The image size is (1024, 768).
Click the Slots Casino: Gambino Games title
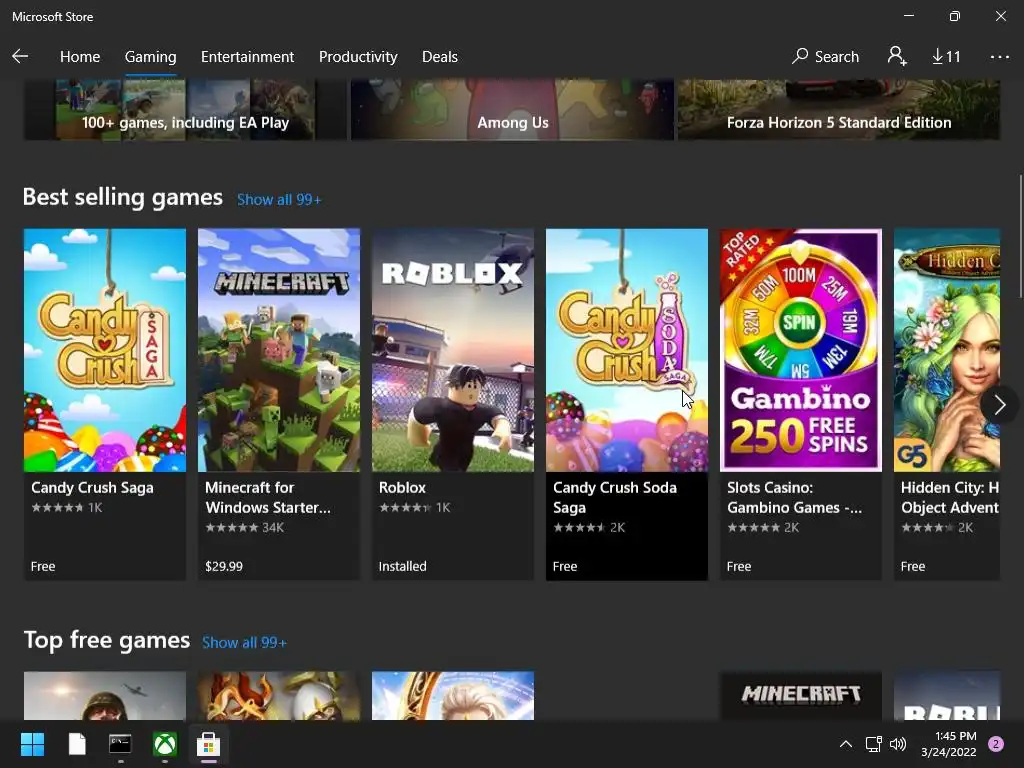794,498
